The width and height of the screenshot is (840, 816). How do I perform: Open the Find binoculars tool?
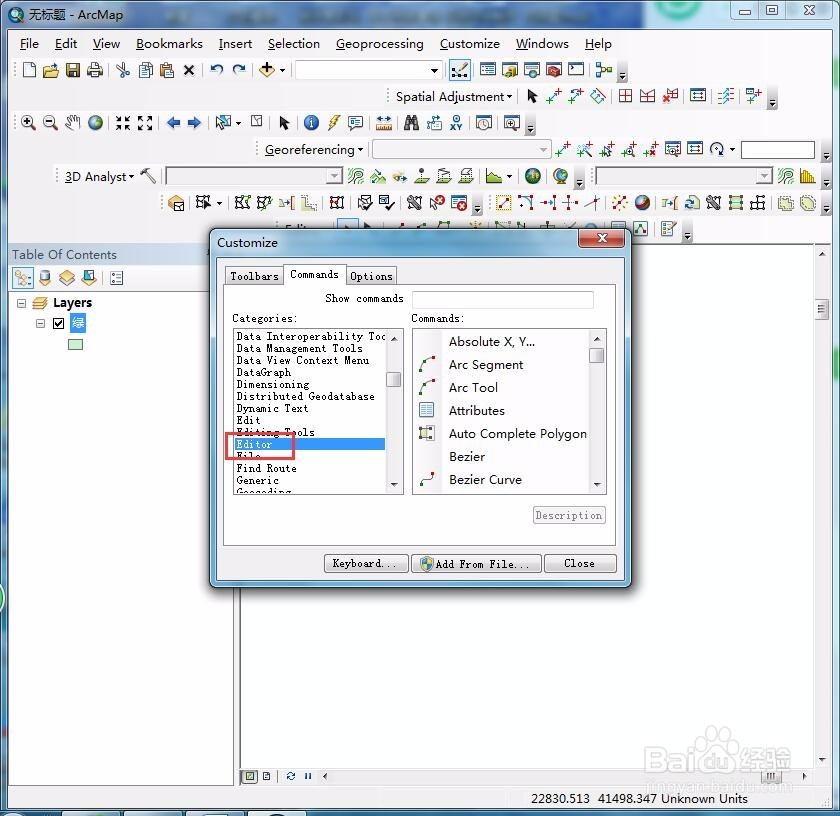[x=411, y=123]
